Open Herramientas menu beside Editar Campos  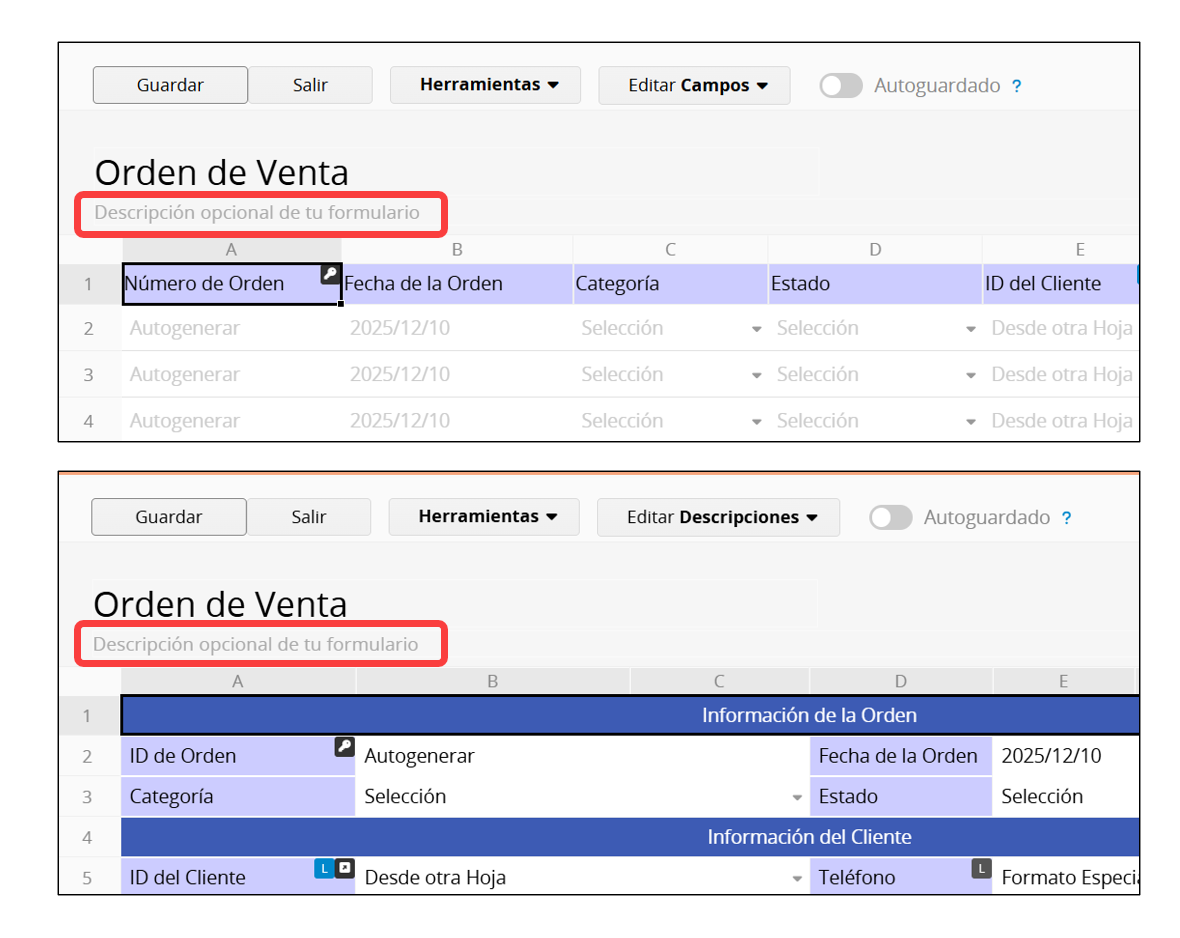coord(485,85)
